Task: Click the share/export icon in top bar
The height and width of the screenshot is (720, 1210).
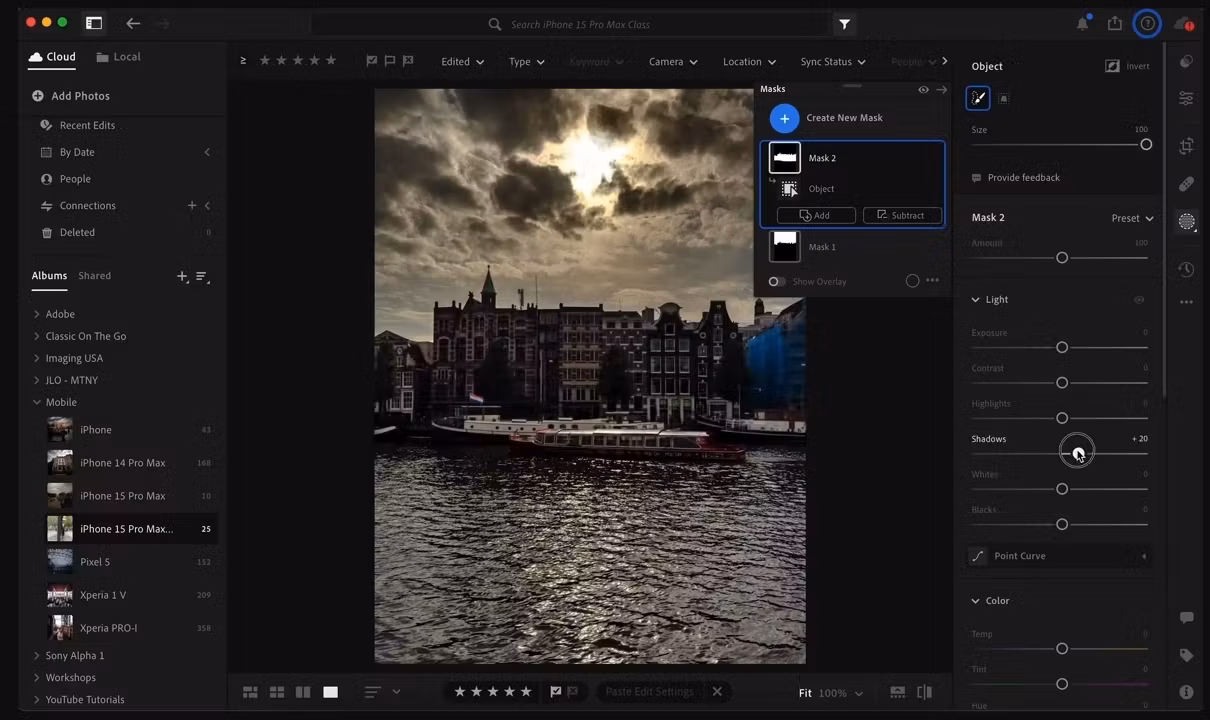Action: (x=1114, y=24)
